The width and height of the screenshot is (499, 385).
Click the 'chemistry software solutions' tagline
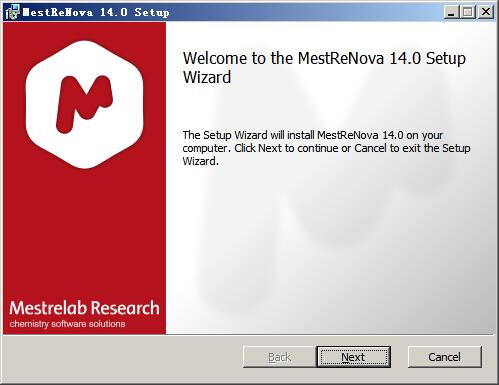(67, 324)
